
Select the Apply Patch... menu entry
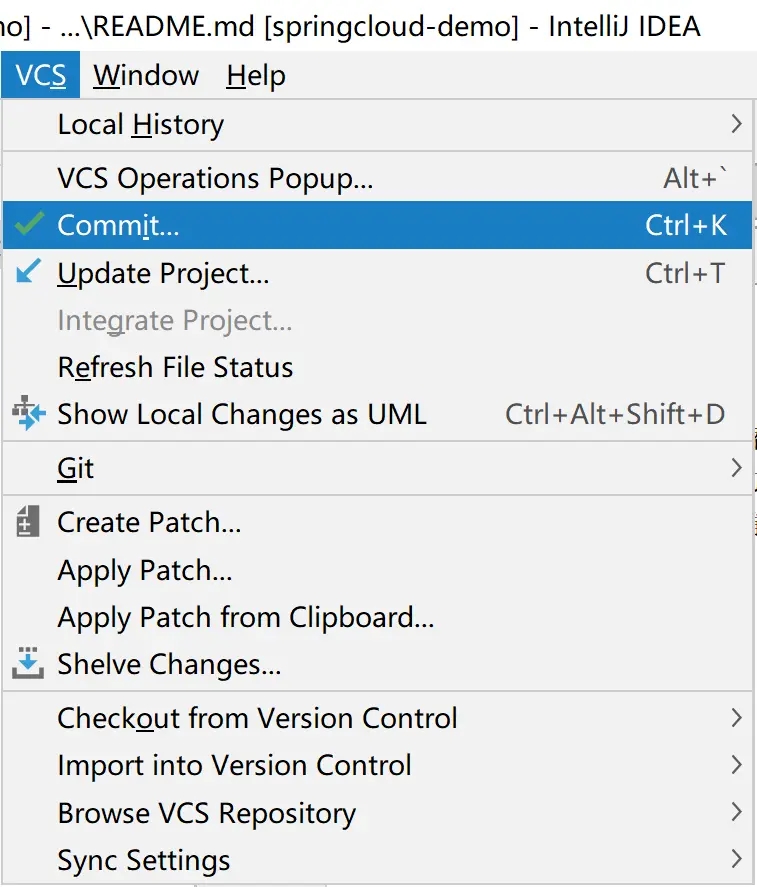coord(145,570)
